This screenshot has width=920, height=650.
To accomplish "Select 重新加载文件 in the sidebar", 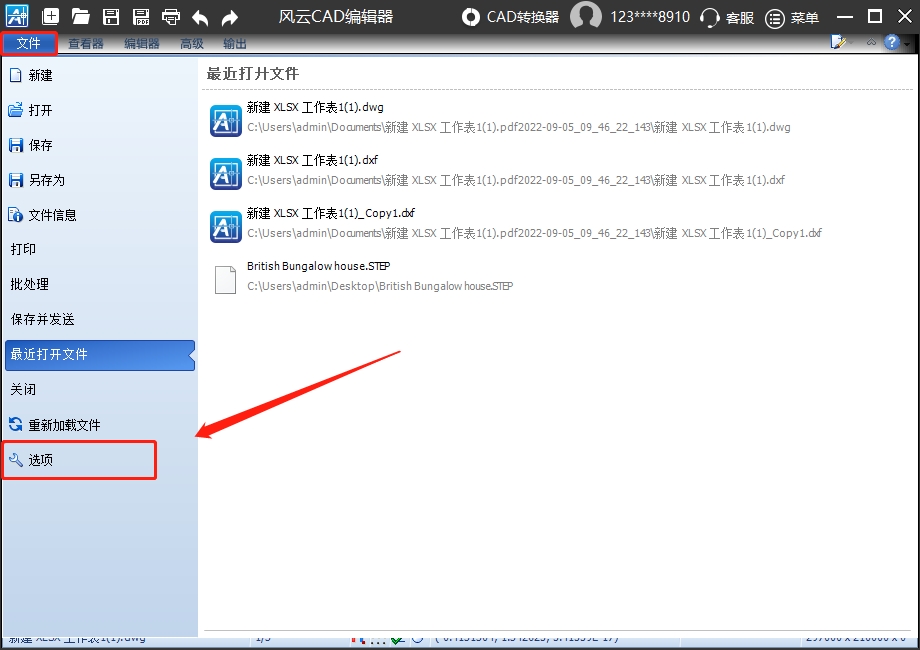I will coord(64,425).
